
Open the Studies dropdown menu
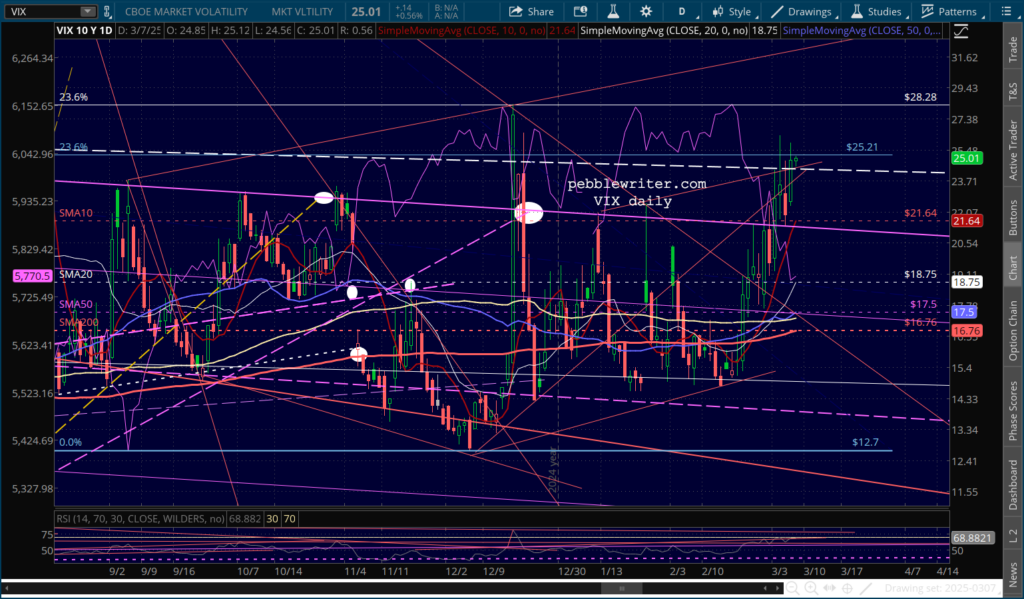click(x=879, y=11)
